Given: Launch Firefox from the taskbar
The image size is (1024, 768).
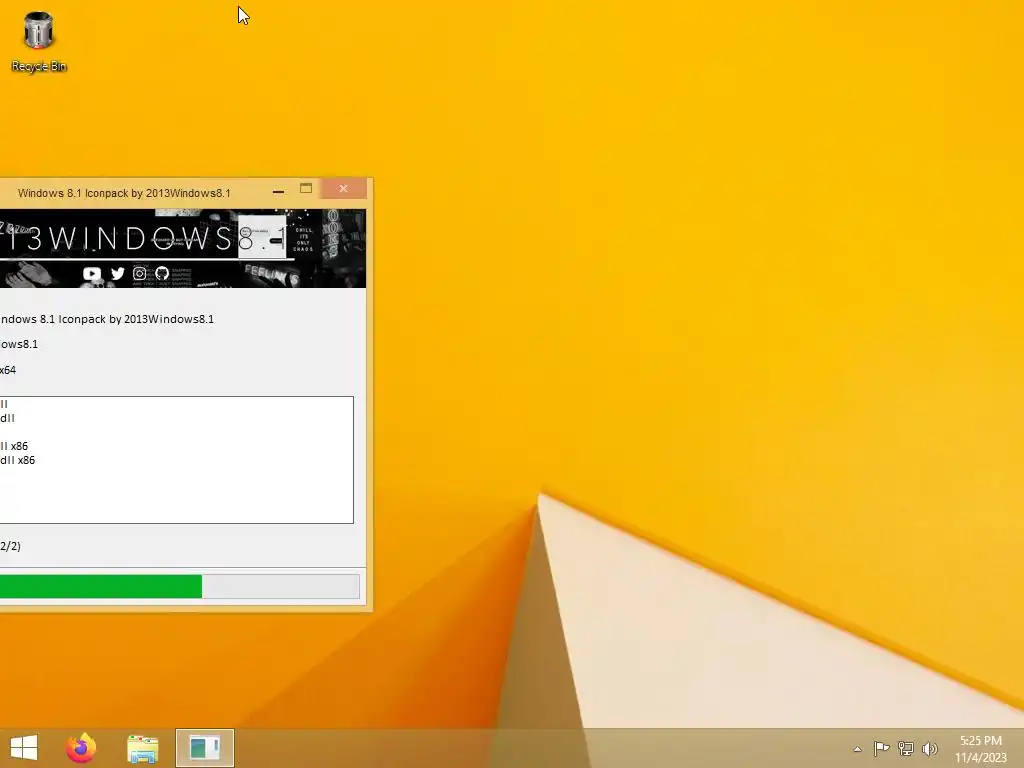Looking at the screenshot, I should 81,748.
